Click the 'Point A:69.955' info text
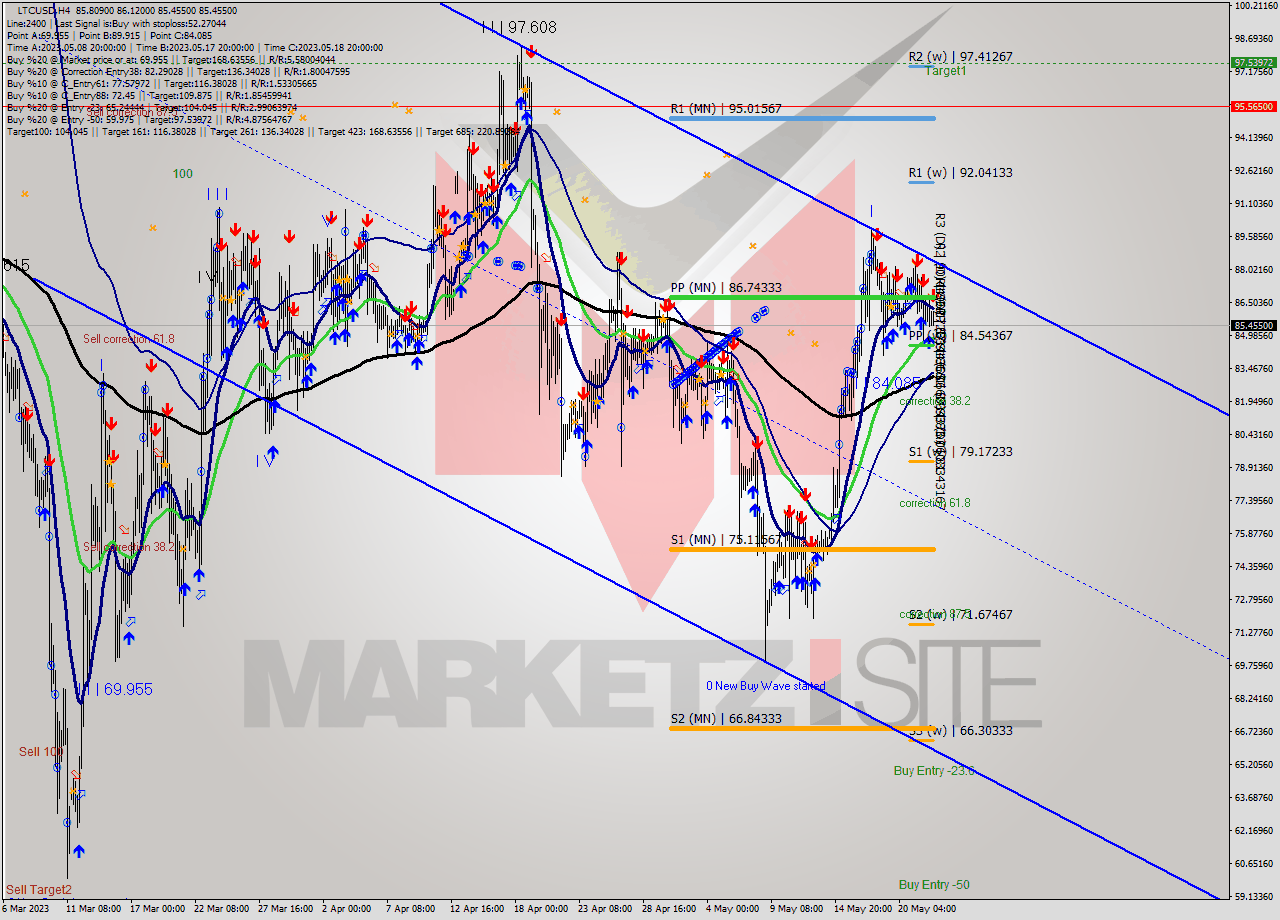The width and height of the screenshot is (1280, 920). (x=38, y=34)
